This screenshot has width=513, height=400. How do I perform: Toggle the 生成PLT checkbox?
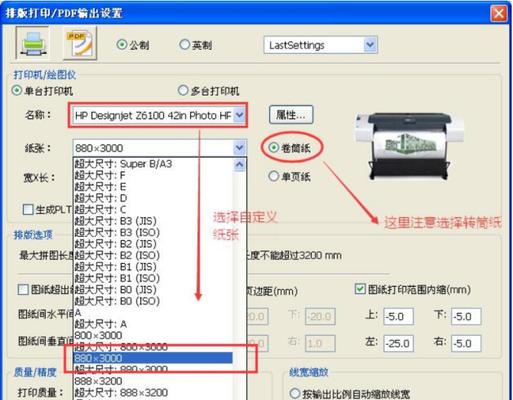28,209
